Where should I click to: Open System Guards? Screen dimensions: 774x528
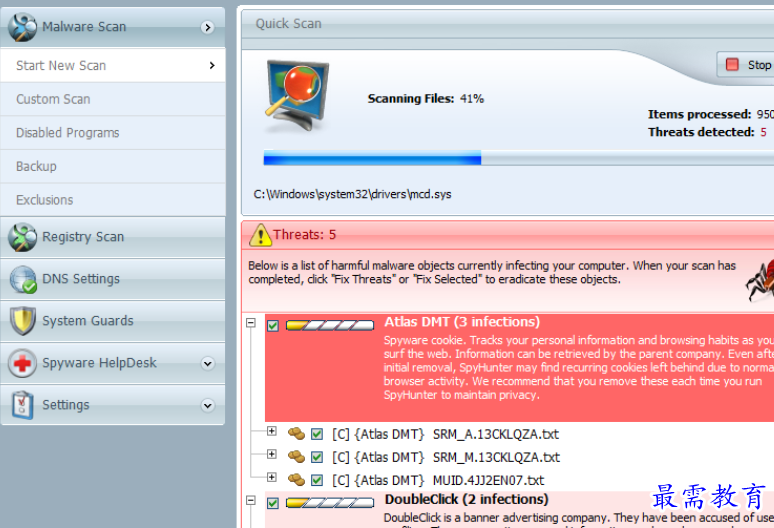pyautogui.click(x=113, y=321)
